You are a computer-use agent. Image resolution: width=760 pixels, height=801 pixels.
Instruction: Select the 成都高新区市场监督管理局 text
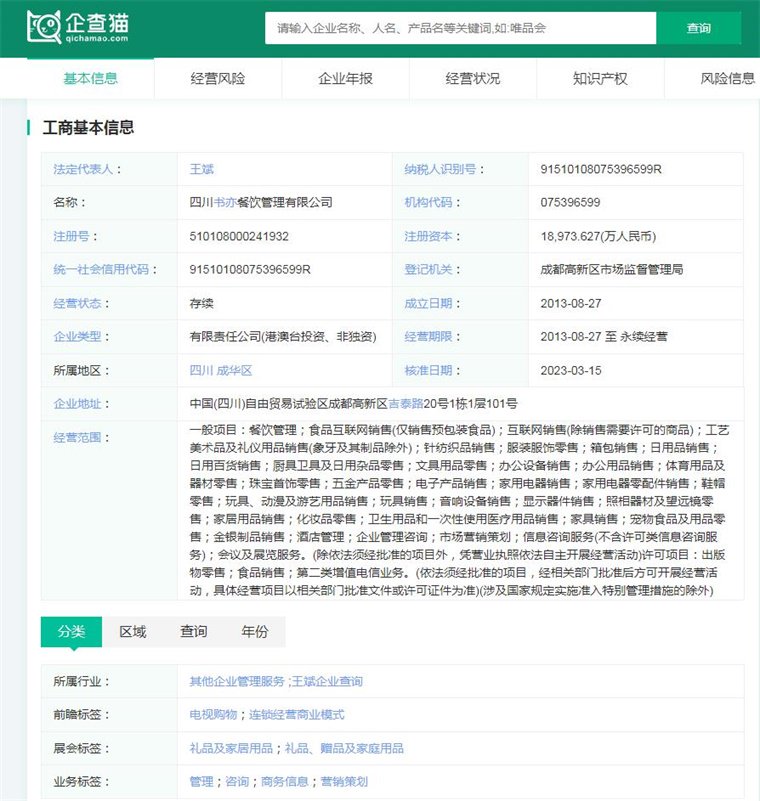611,269
